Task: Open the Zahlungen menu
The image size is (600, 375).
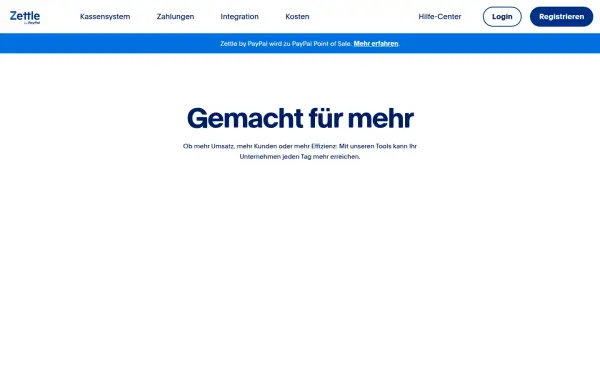Action: pos(175,17)
